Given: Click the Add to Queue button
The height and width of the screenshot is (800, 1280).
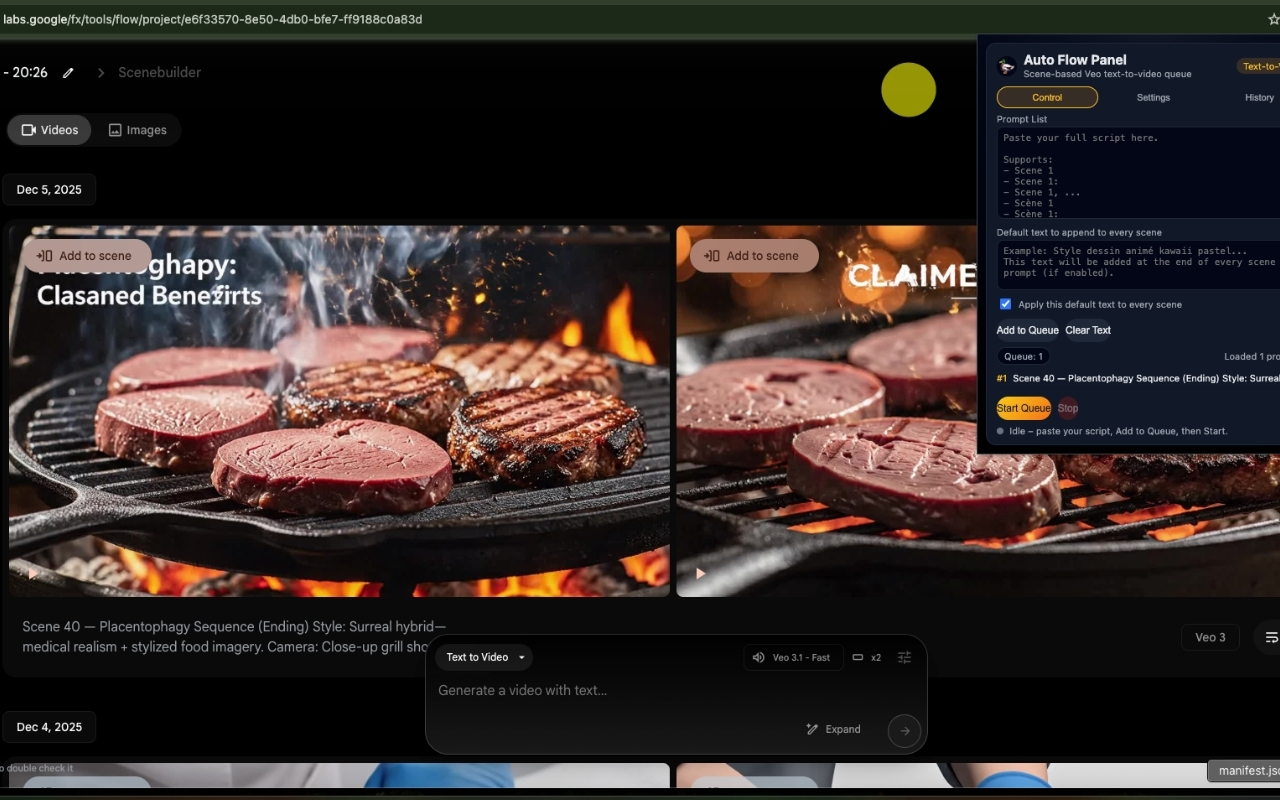Looking at the screenshot, I should 1027,330.
